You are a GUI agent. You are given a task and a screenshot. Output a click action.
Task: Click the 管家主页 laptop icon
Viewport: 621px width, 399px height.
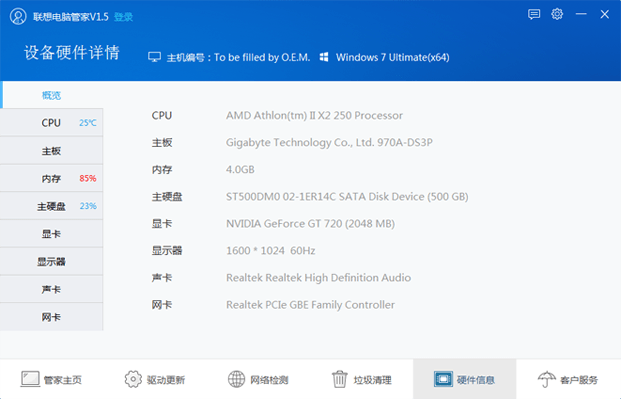(30, 379)
